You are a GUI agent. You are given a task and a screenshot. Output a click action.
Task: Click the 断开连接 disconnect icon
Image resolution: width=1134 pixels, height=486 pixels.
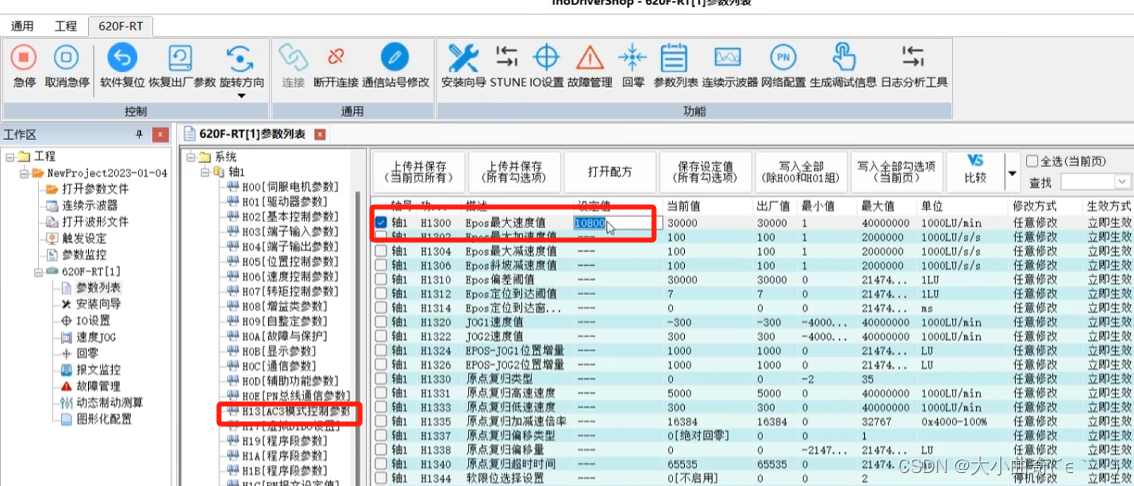pyautogui.click(x=336, y=57)
